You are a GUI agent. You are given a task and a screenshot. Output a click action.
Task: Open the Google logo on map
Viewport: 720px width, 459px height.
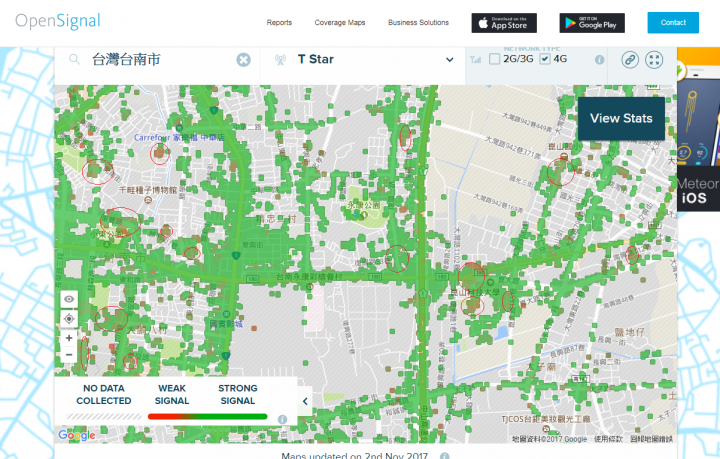(77, 435)
